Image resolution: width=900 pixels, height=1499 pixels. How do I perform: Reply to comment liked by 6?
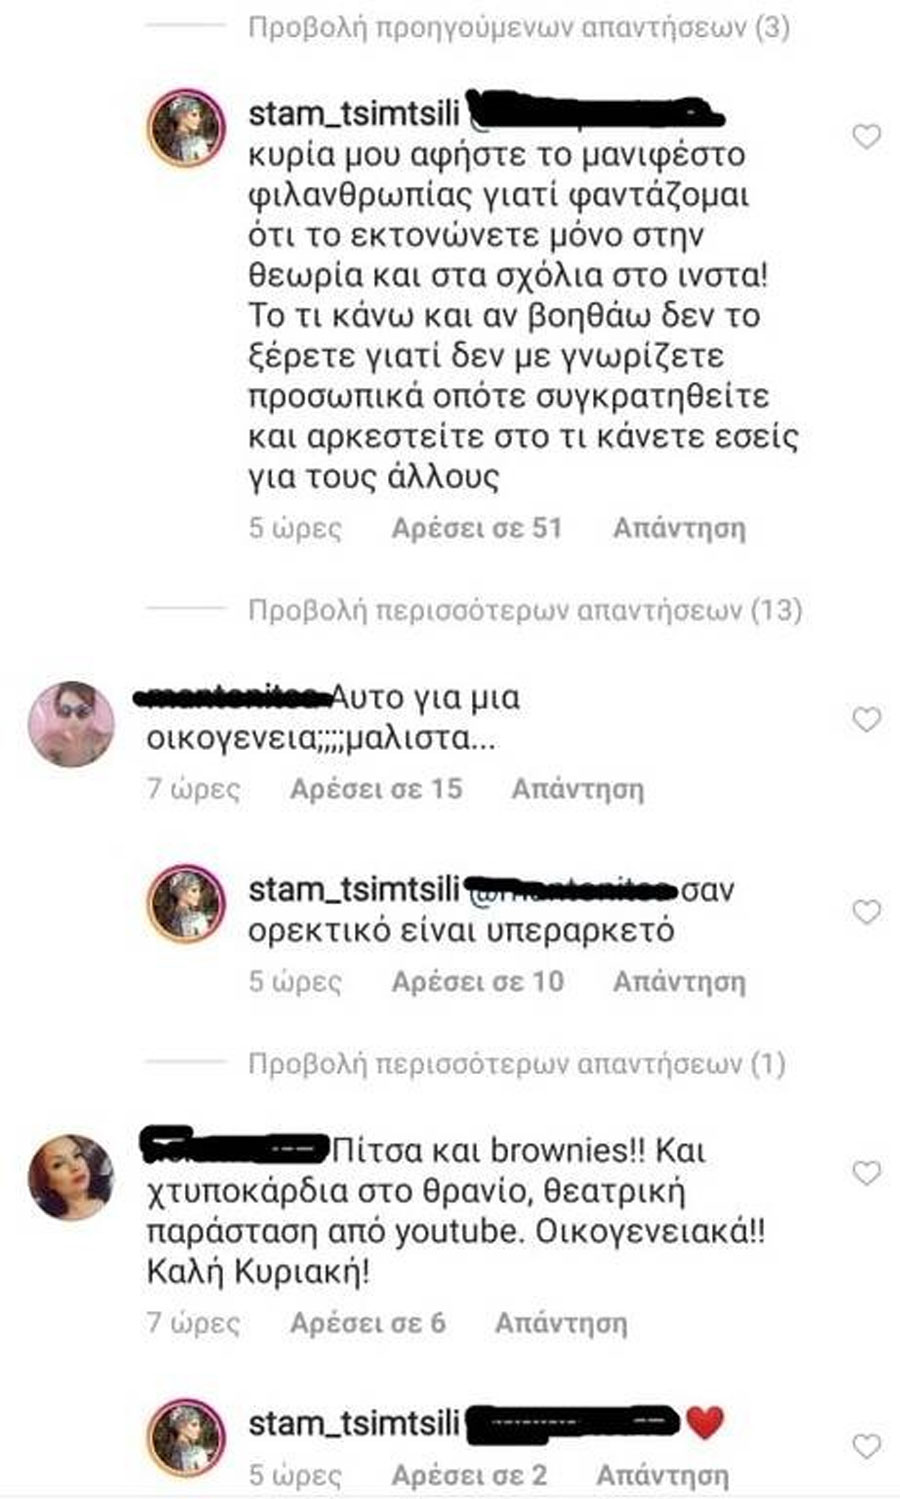click(561, 1323)
